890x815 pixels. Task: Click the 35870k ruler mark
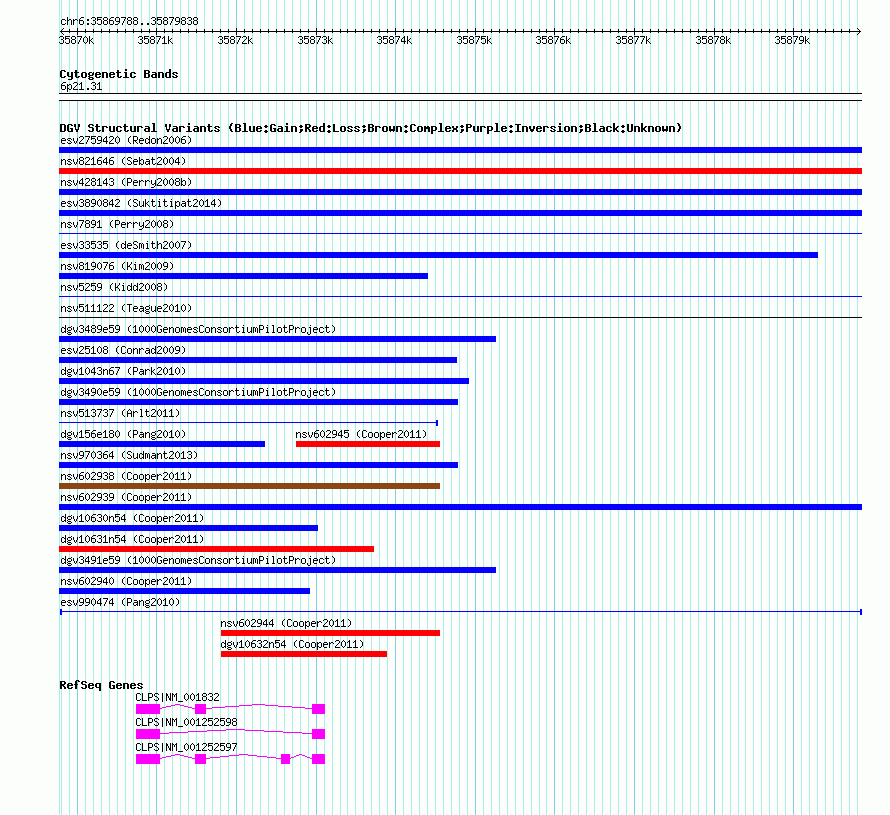77,40
